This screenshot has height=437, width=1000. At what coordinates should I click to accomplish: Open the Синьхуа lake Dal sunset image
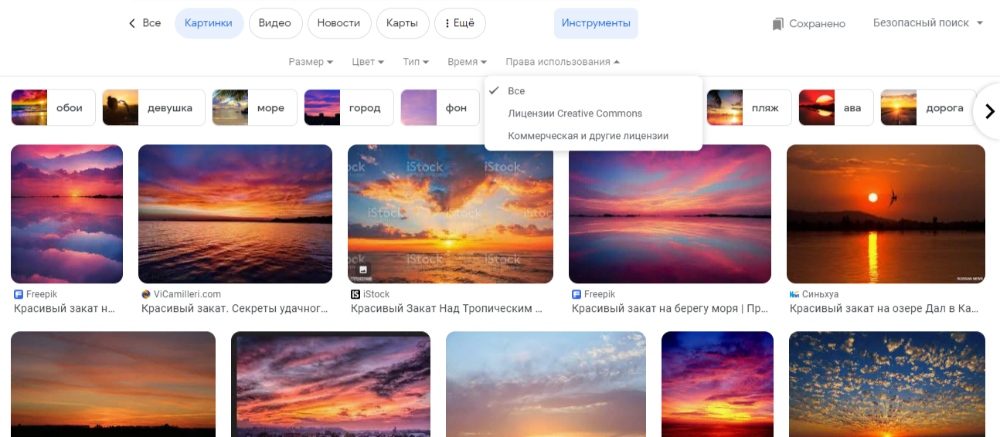886,214
